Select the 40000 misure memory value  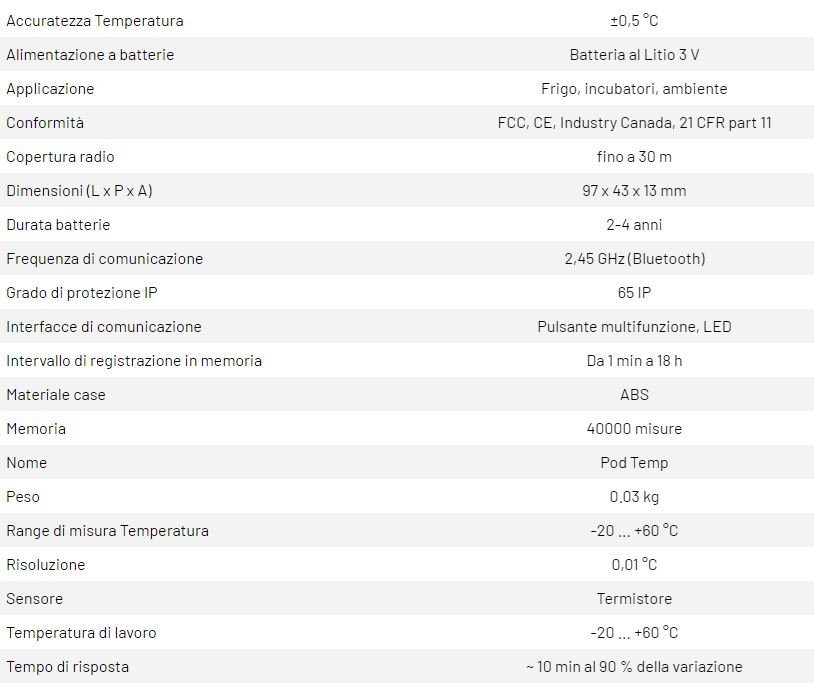coord(634,429)
